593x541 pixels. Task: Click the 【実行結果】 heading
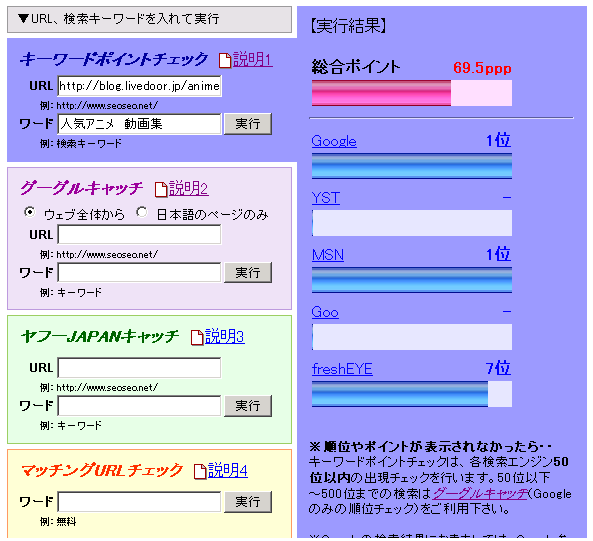point(348,26)
